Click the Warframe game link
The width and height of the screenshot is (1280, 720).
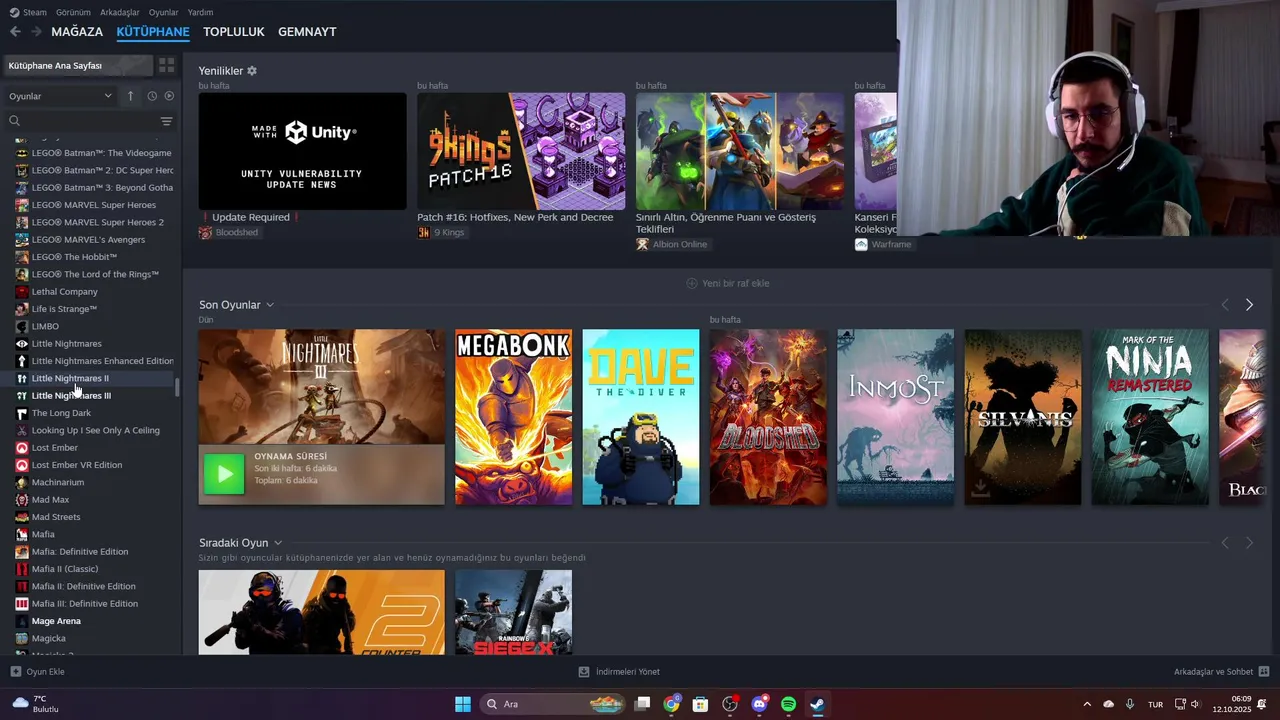tap(883, 244)
